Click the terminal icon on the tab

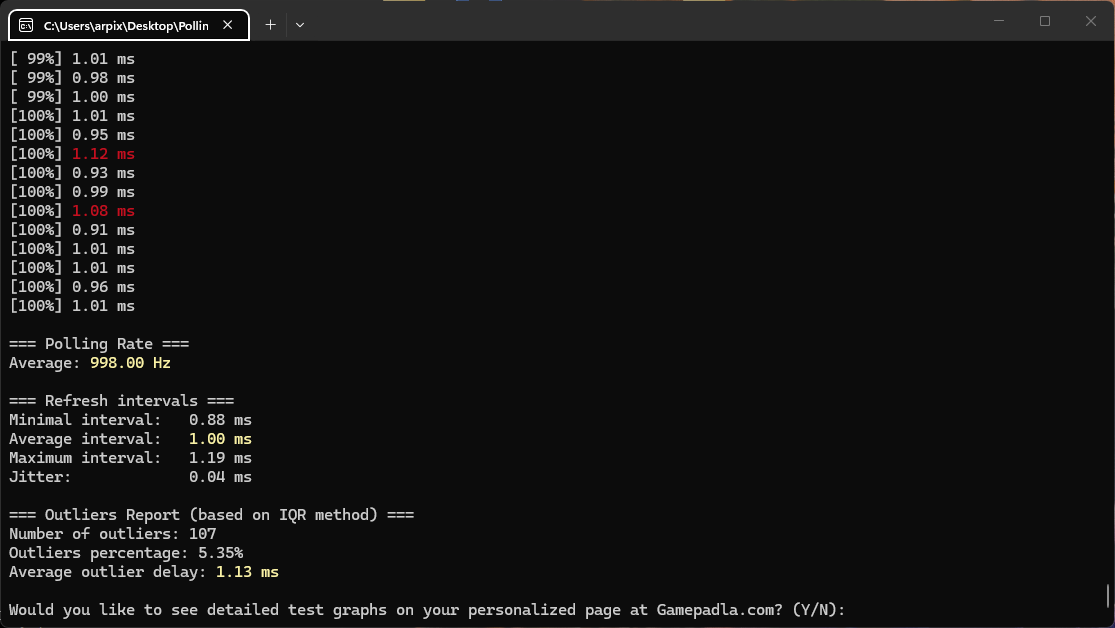(x=27, y=25)
